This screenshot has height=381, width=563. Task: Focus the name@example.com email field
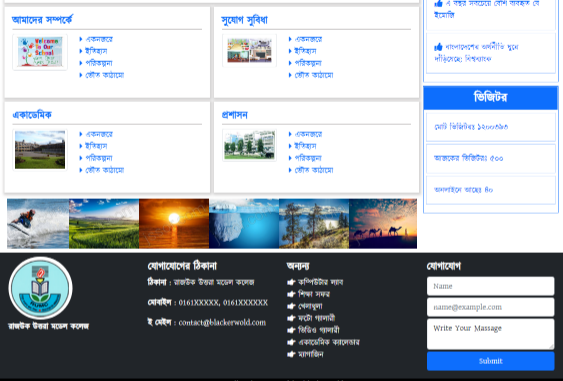[x=490, y=307]
